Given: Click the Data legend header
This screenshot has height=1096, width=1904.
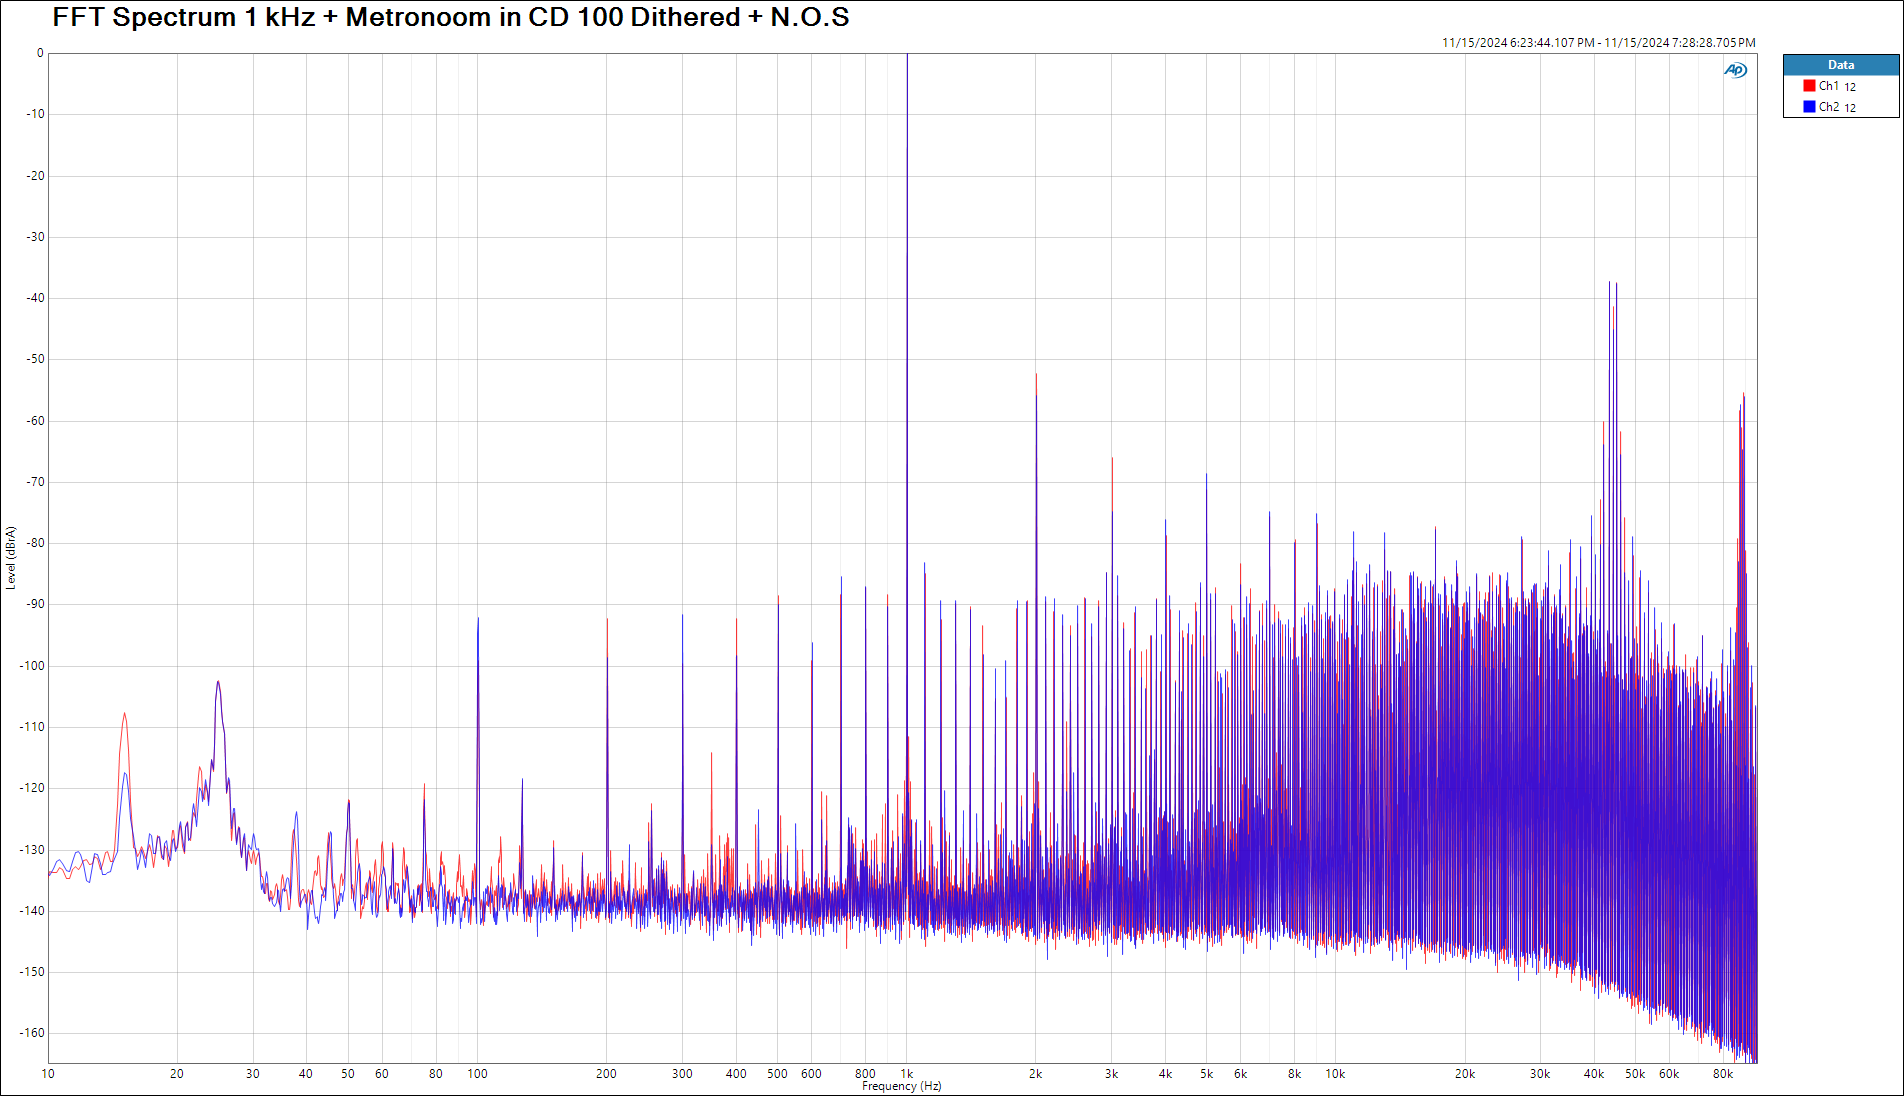Looking at the screenshot, I should point(1840,65).
